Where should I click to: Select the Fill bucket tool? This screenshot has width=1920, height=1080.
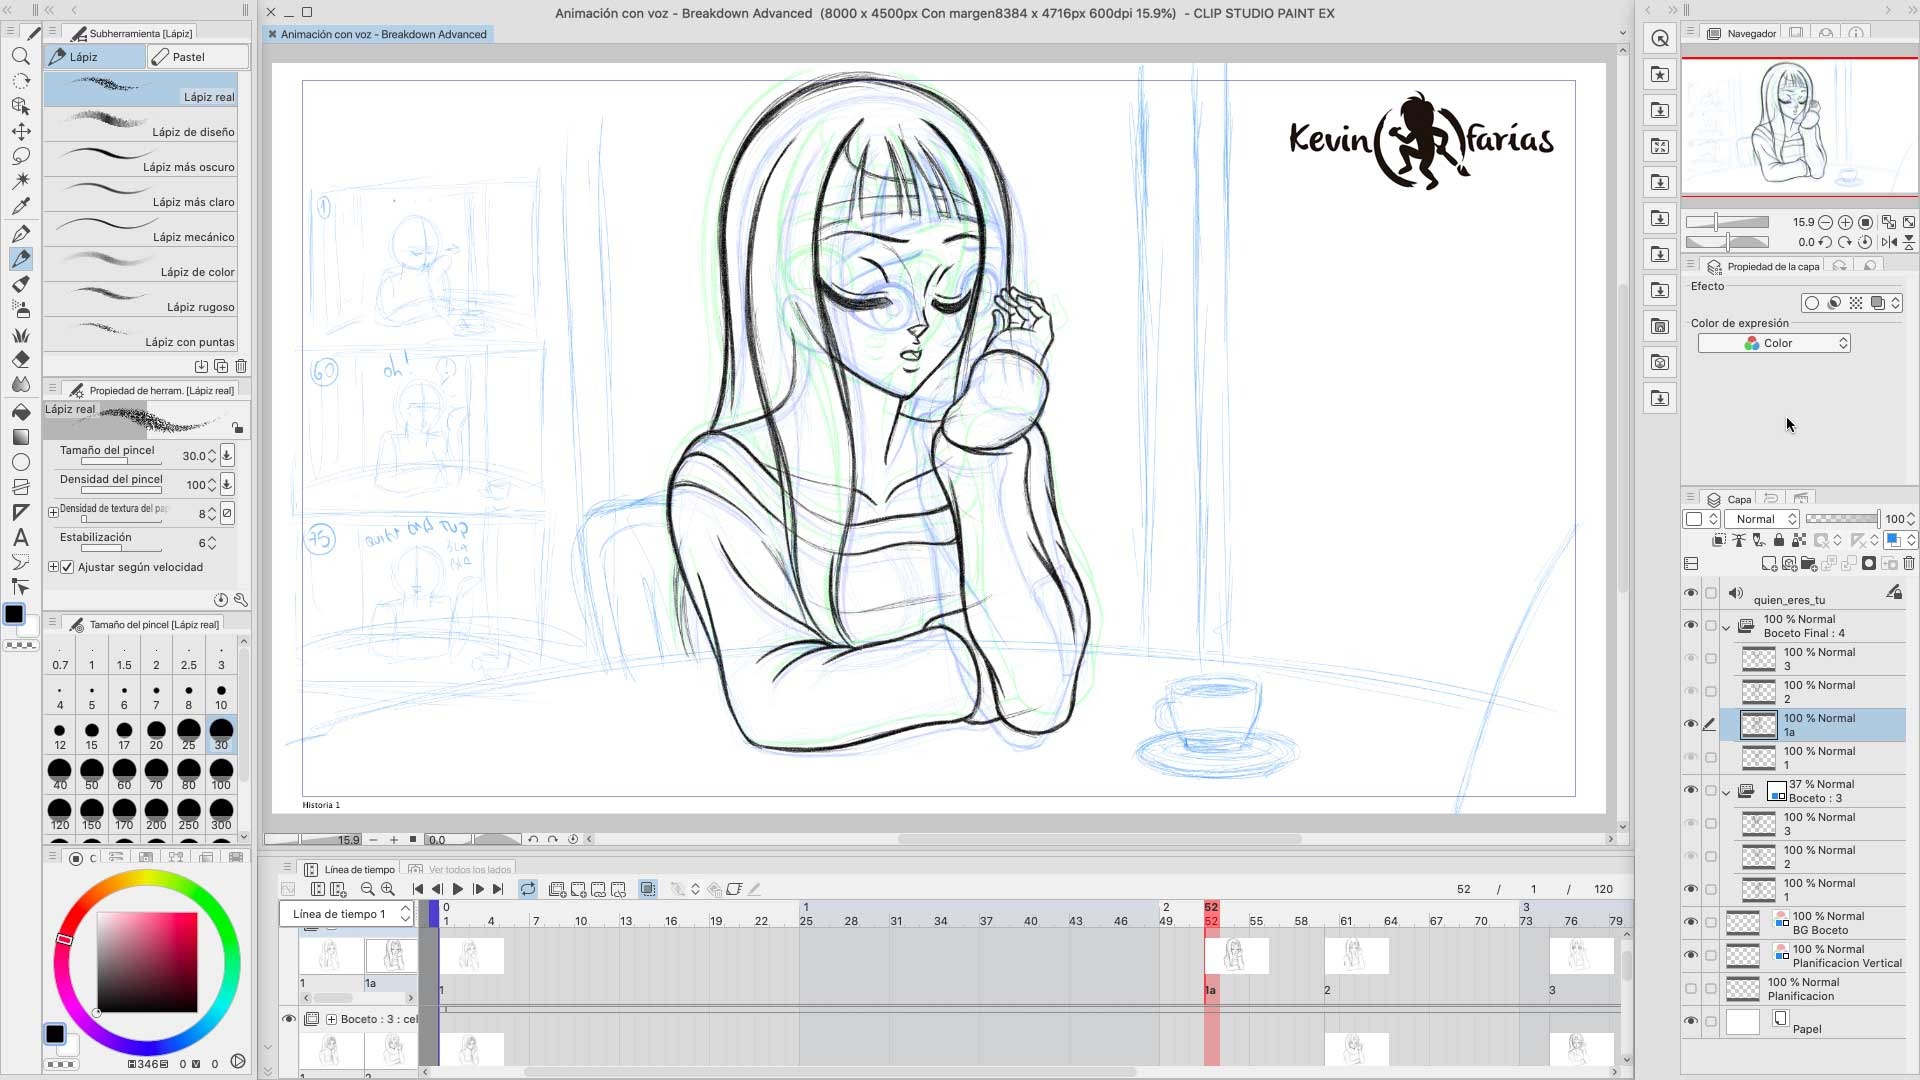pos(20,411)
